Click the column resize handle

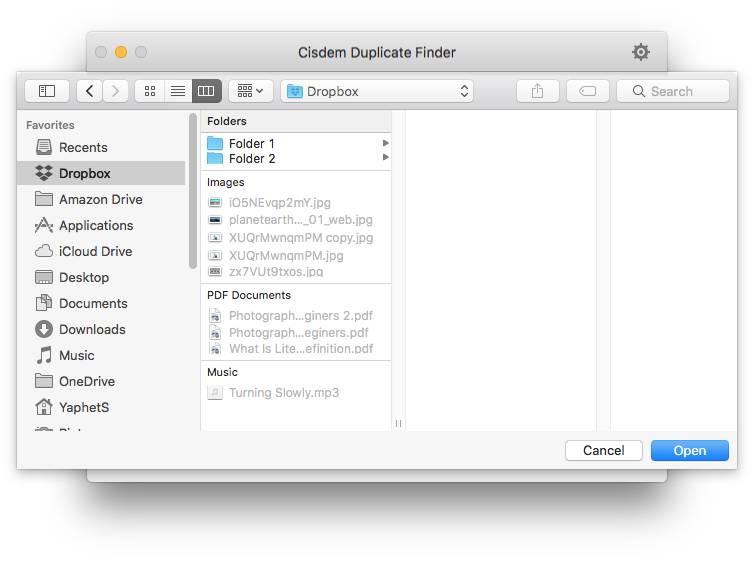pyautogui.click(x=398, y=423)
